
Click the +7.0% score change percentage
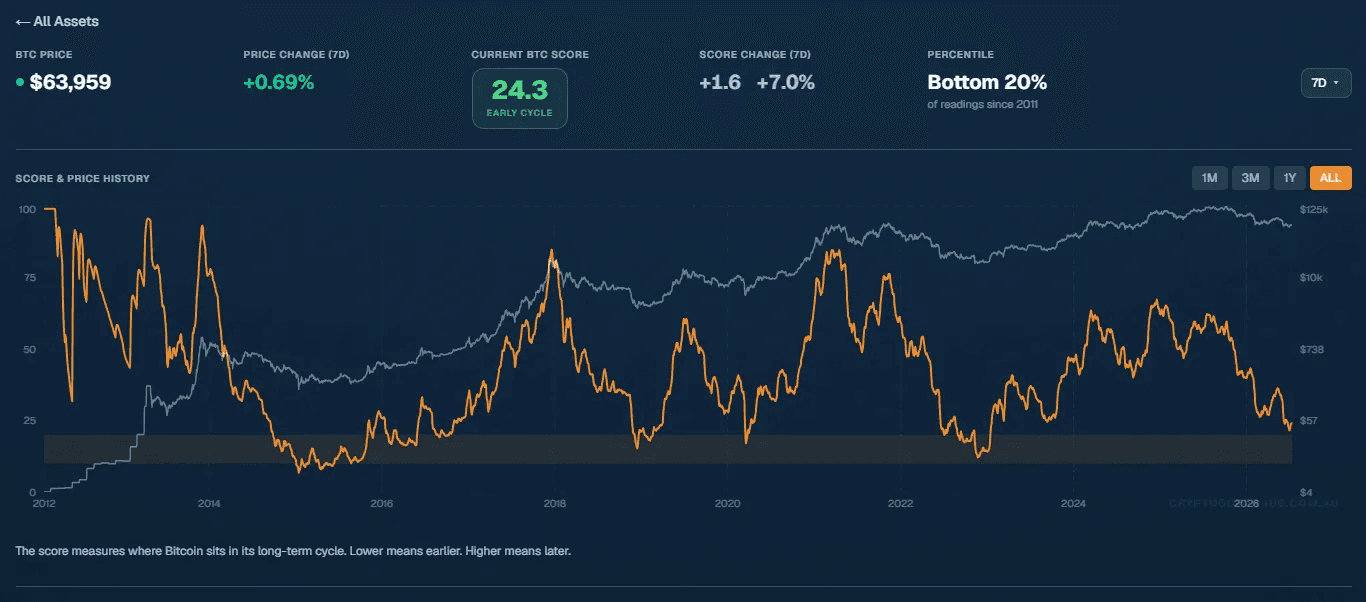[786, 83]
